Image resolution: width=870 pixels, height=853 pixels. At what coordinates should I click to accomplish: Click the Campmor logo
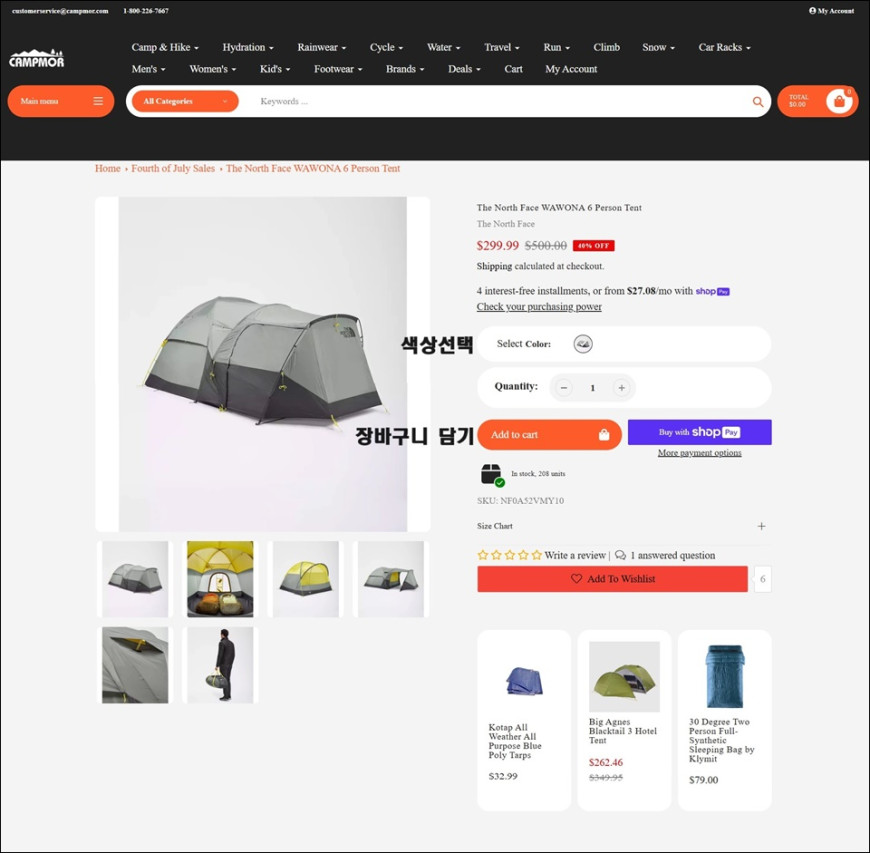37,58
